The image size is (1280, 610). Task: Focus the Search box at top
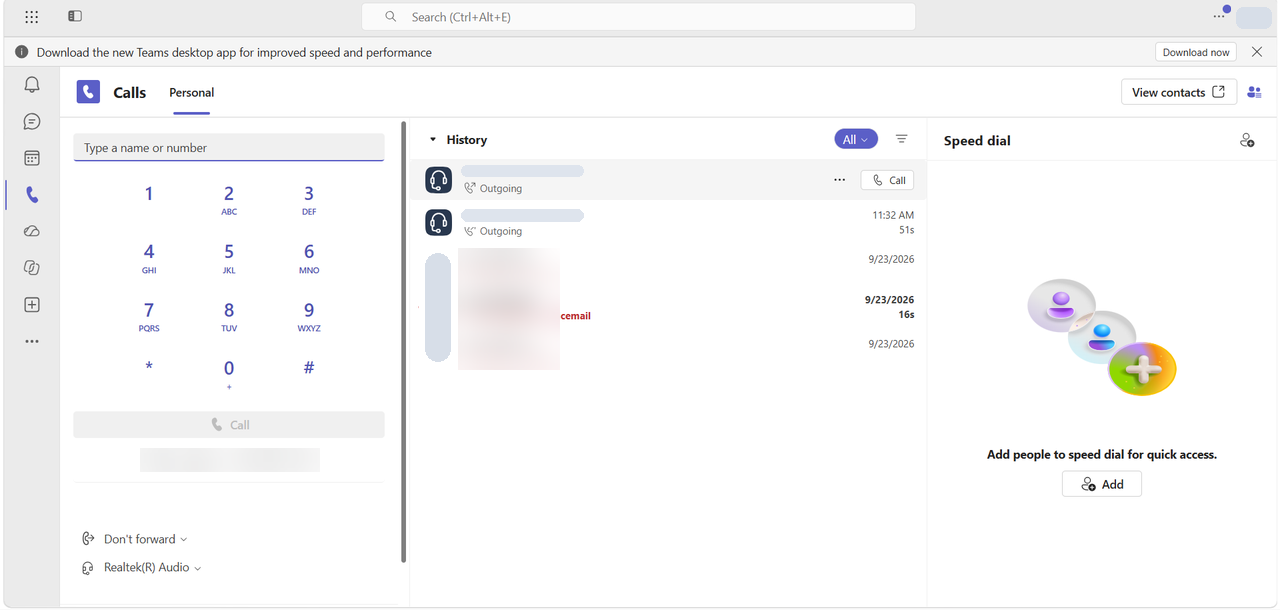coord(638,17)
